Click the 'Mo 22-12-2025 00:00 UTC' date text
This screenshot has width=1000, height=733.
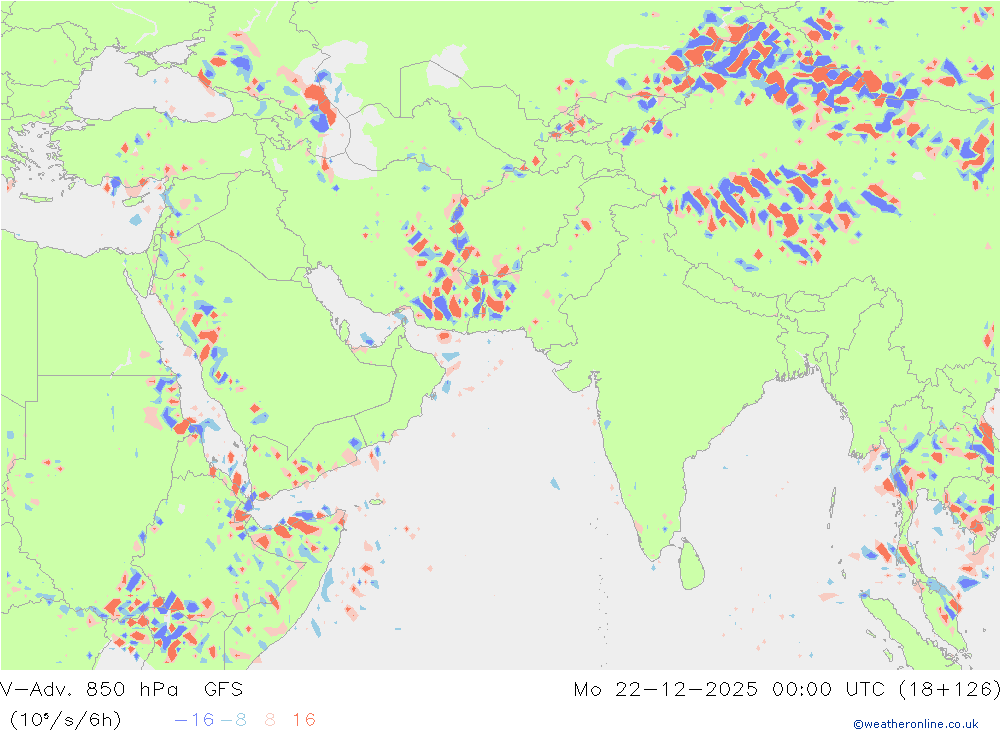point(729,690)
